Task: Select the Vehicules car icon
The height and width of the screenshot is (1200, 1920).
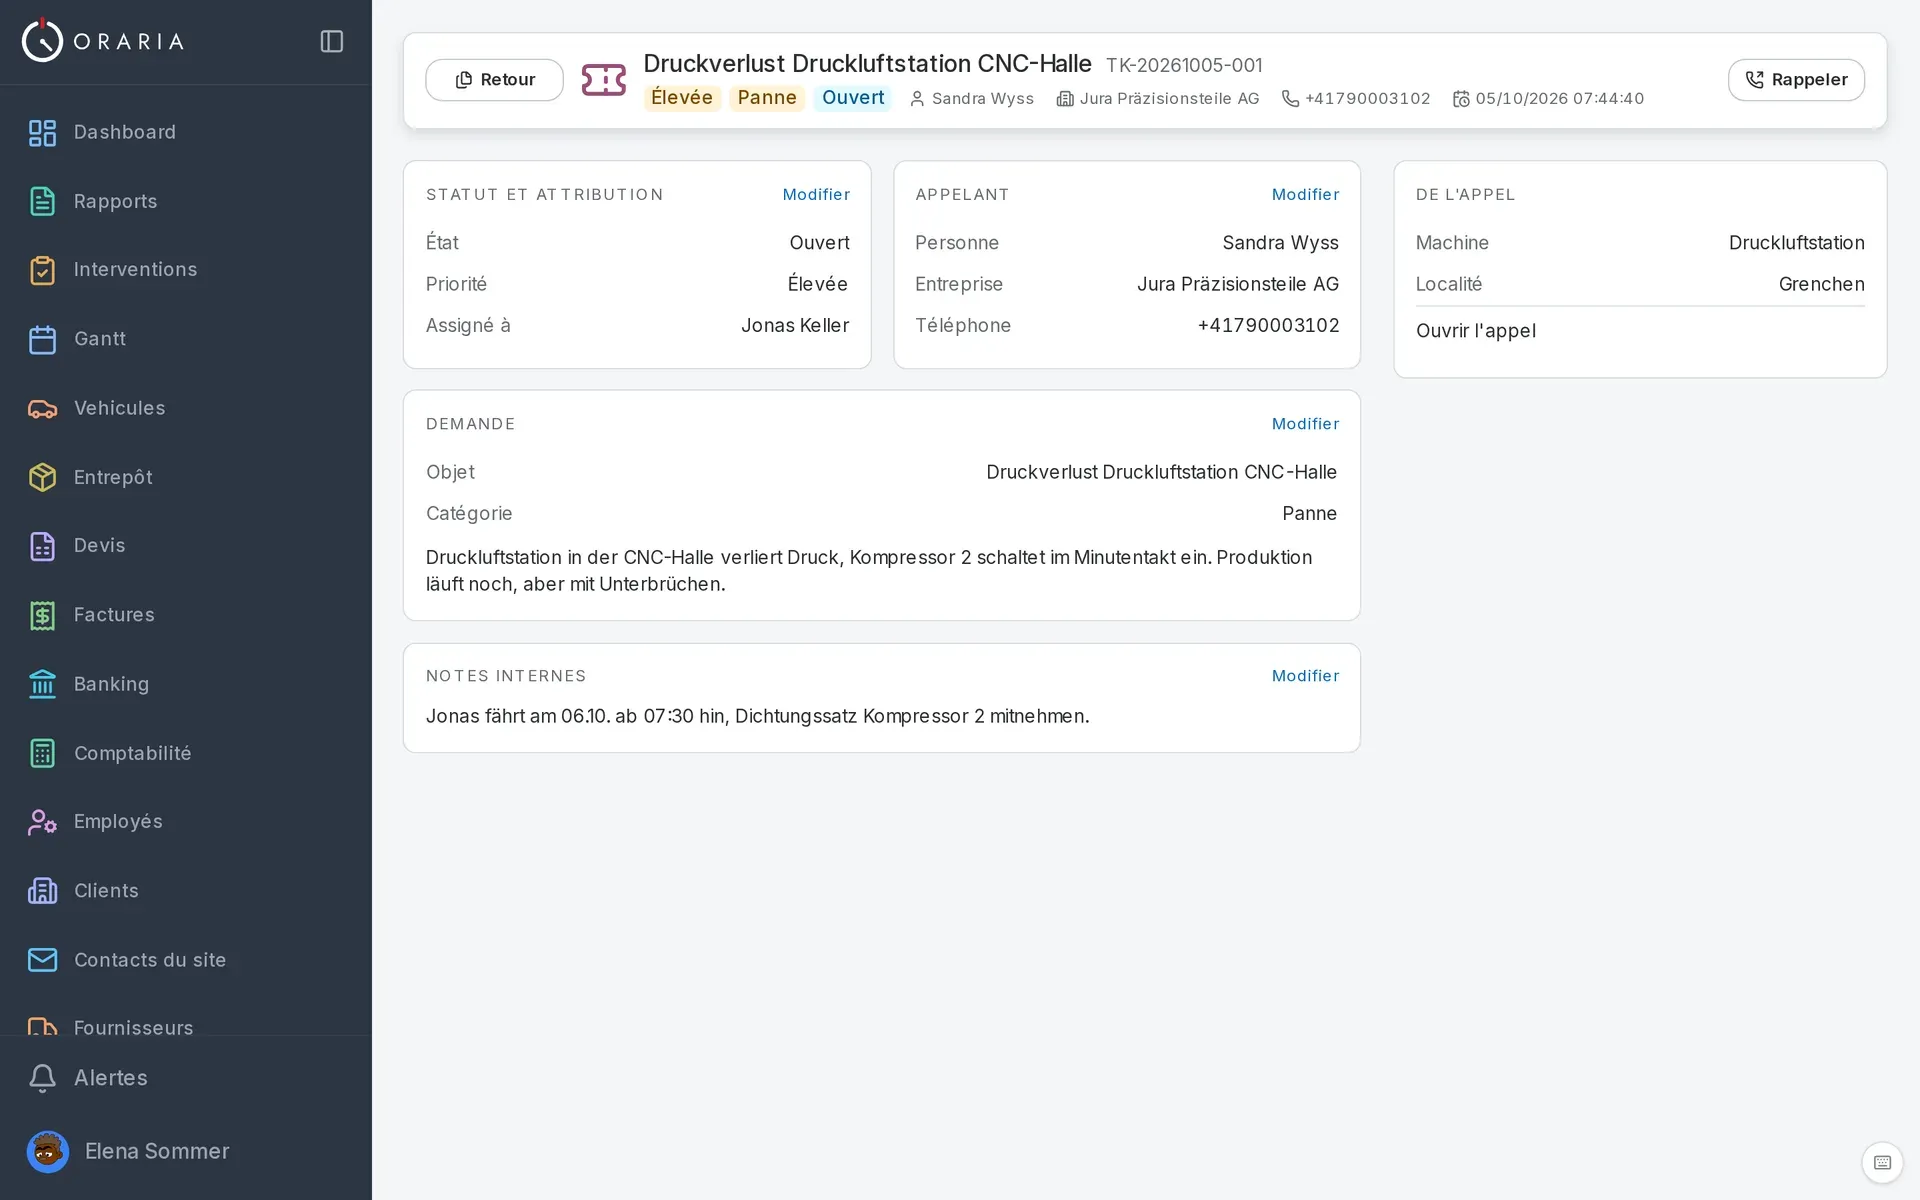Action: pyautogui.click(x=42, y=408)
